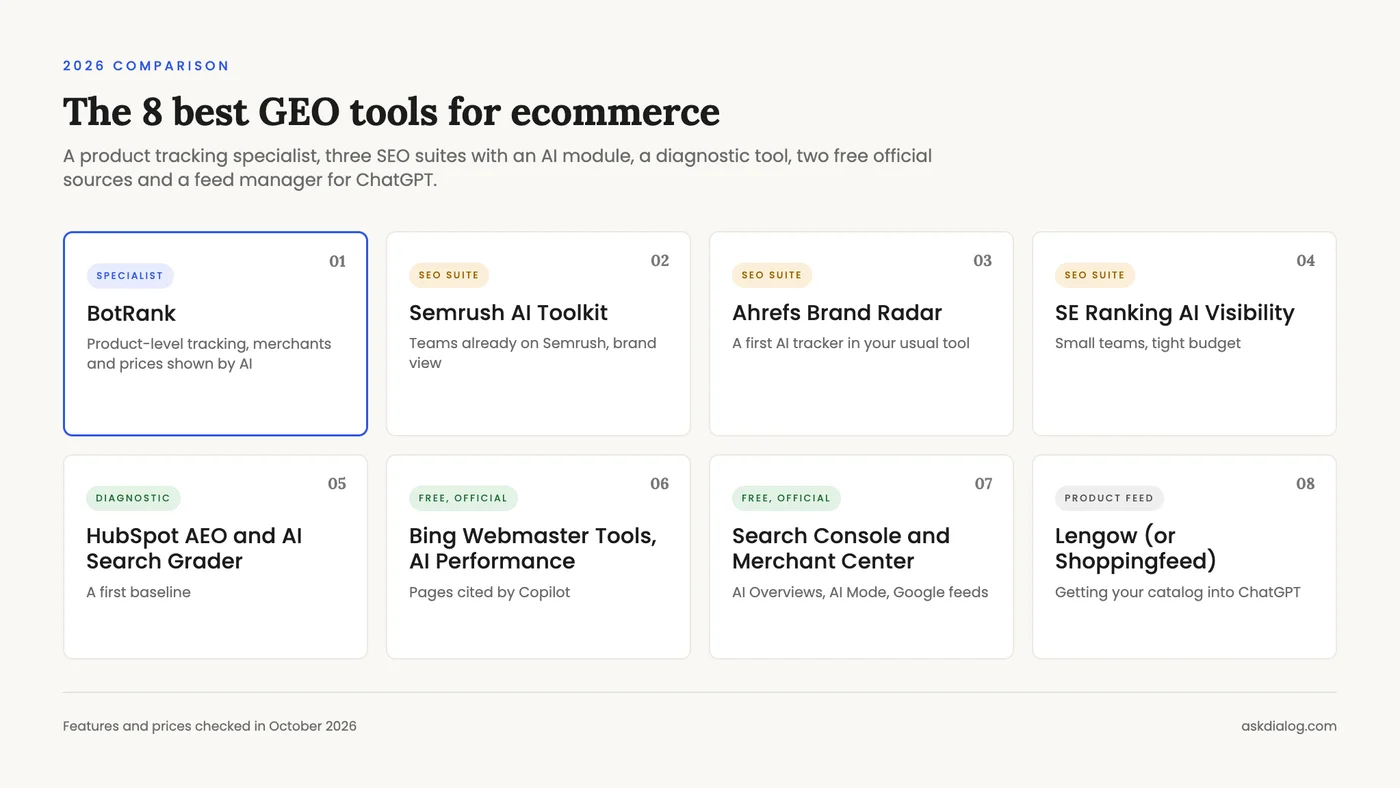Click "Teams already on Semrush, brand view" text

click(533, 353)
